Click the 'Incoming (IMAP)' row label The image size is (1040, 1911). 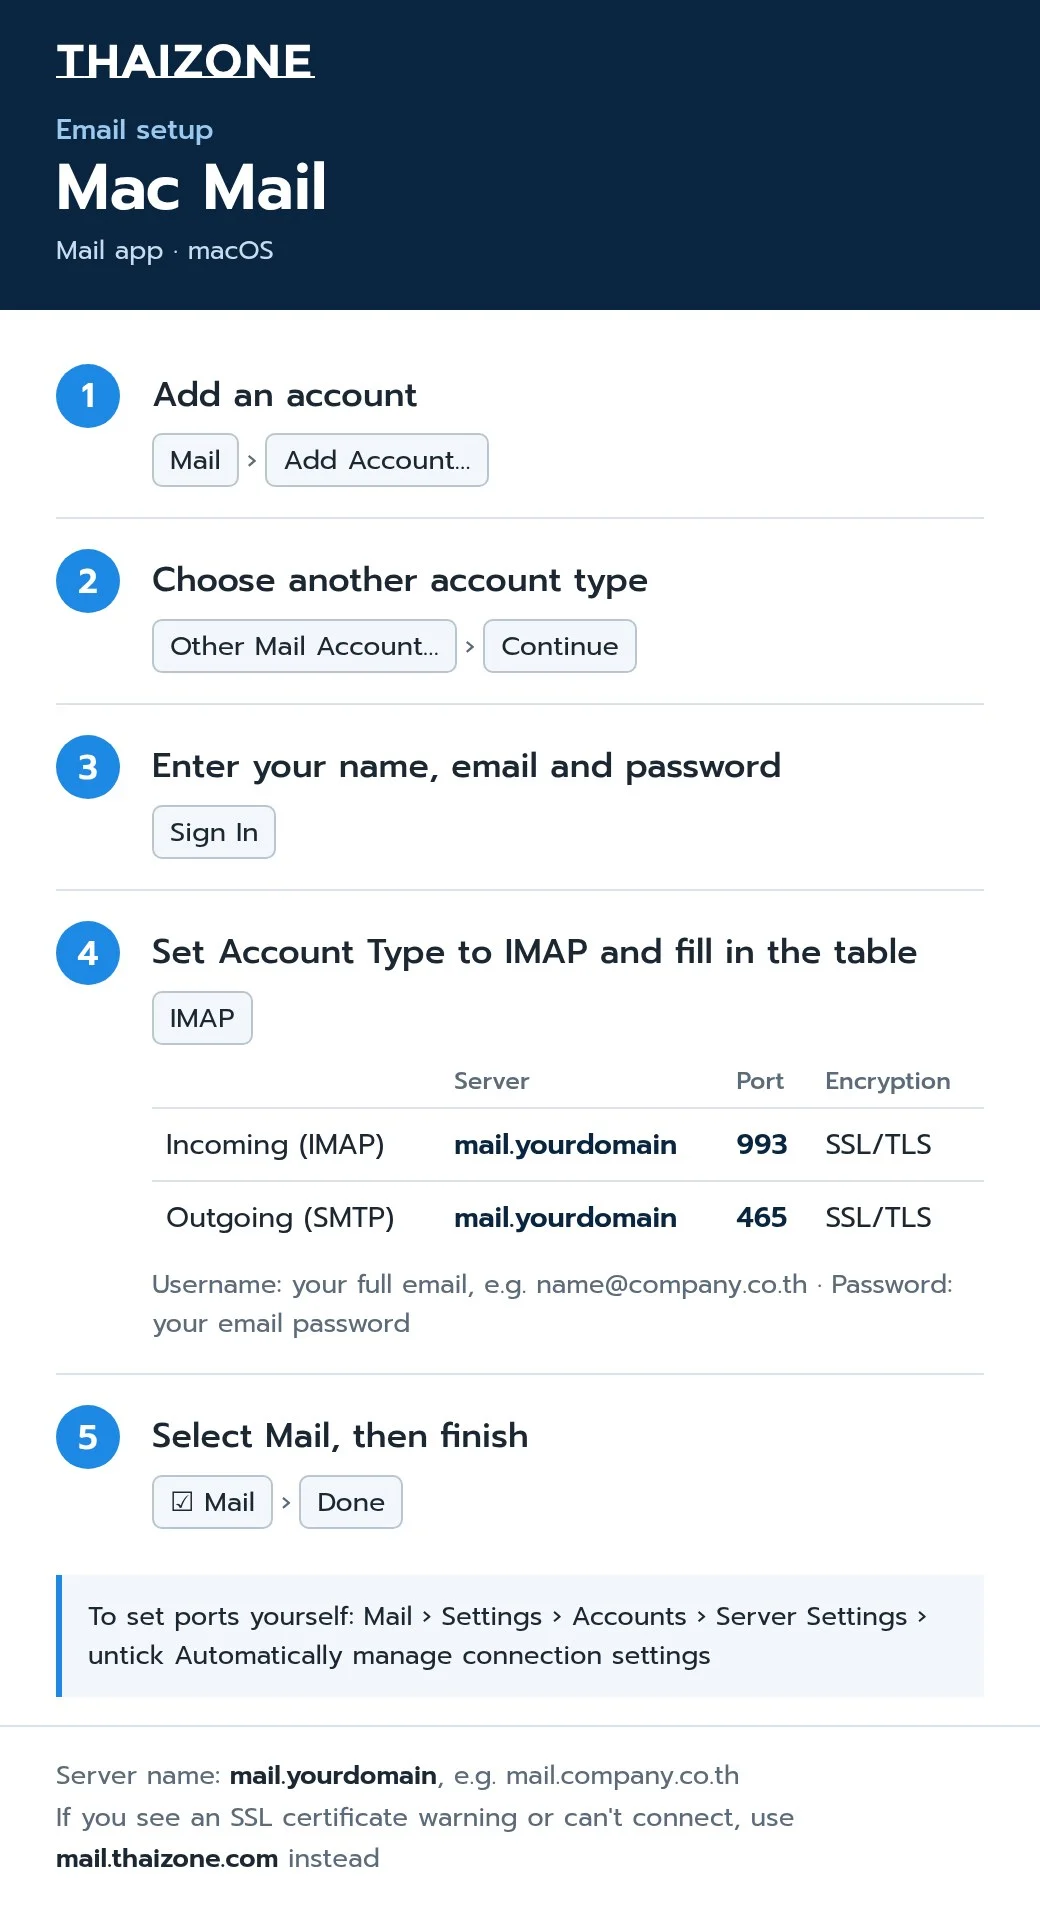pos(275,1145)
